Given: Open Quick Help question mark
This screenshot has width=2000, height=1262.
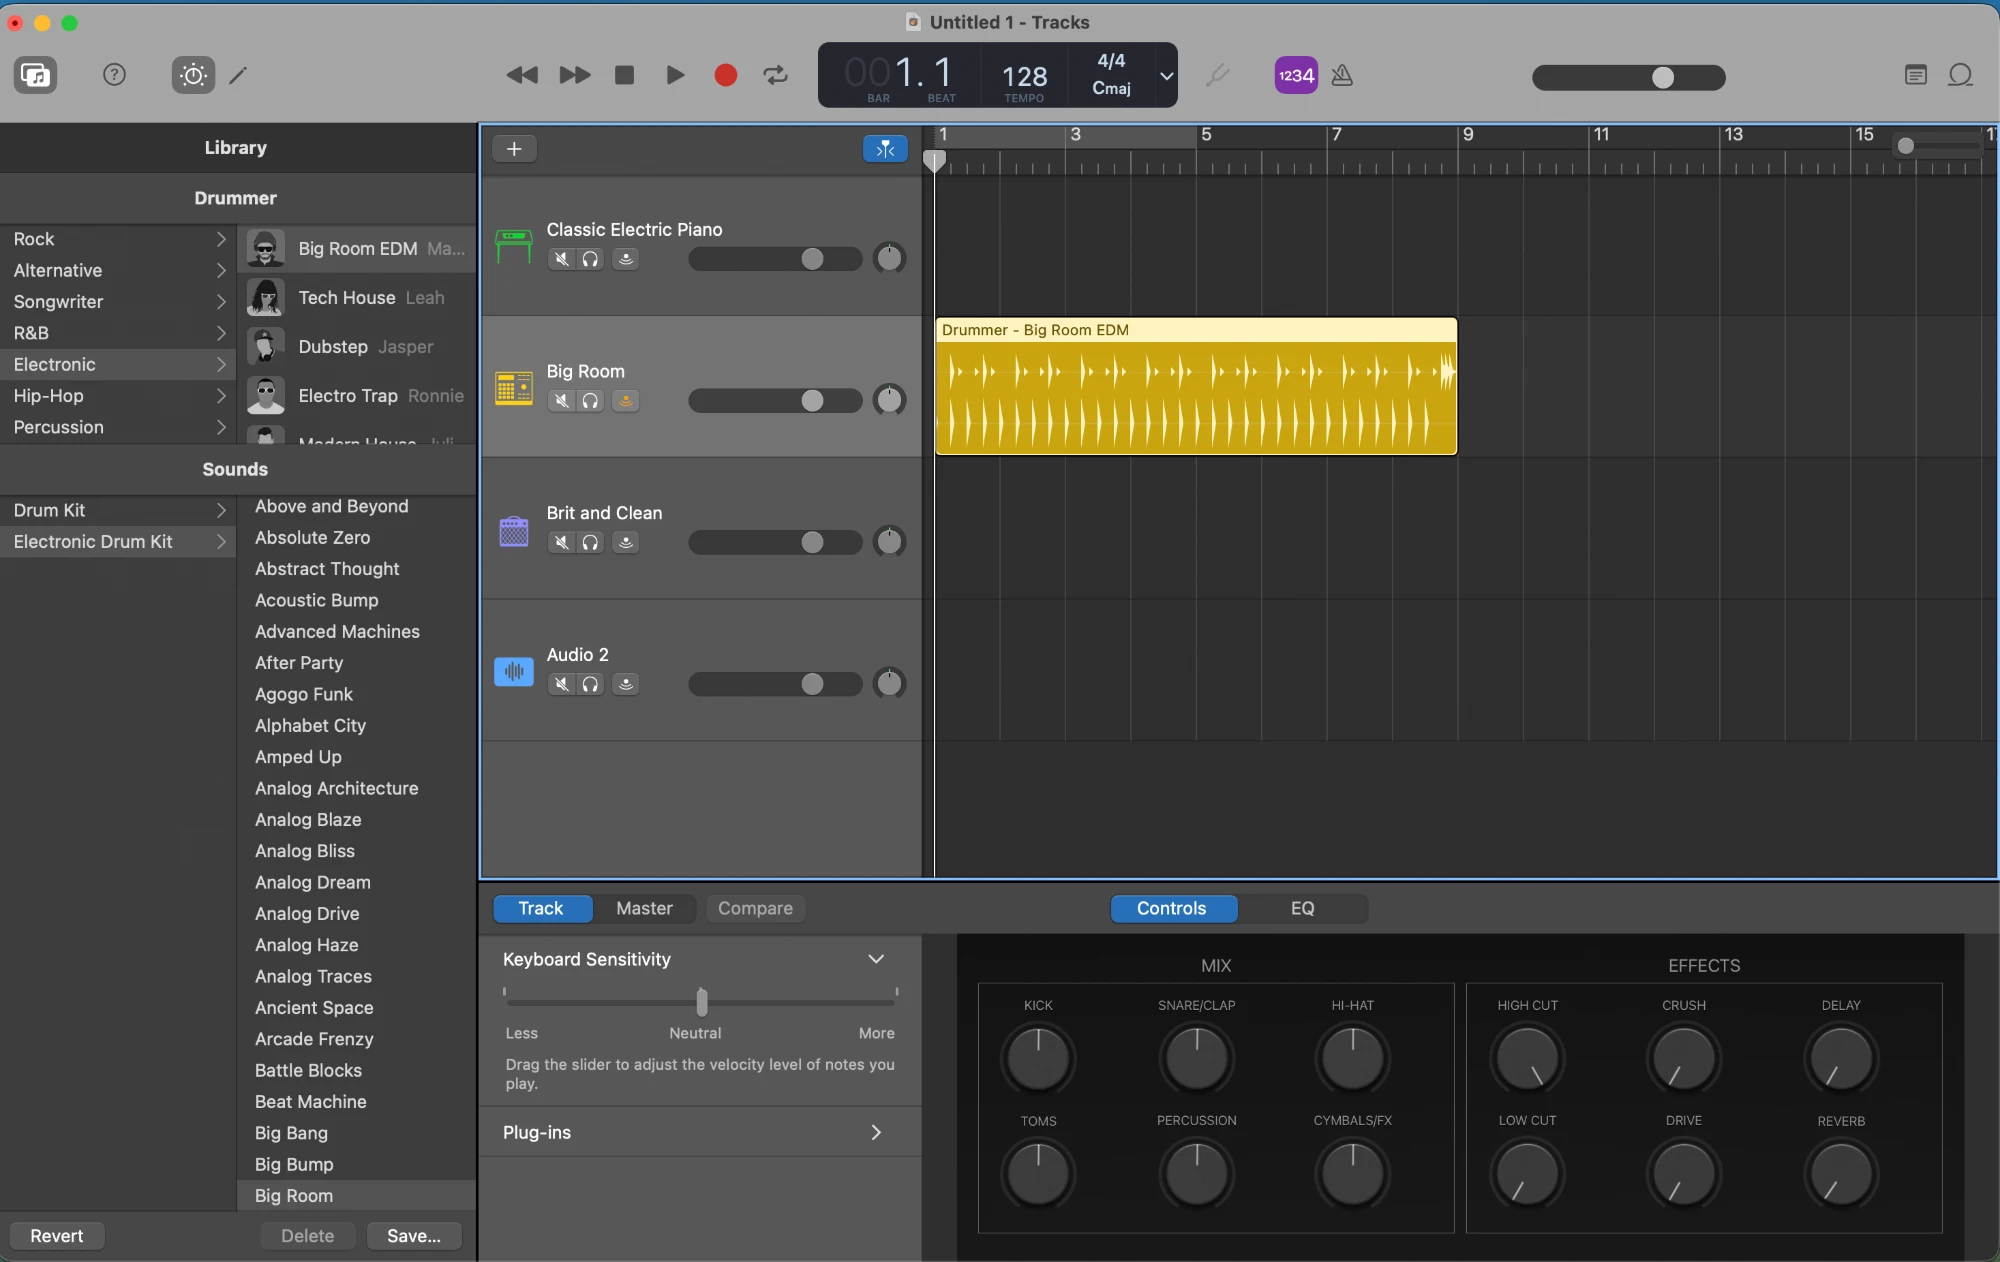Looking at the screenshot, I should [x=115, y=75].
